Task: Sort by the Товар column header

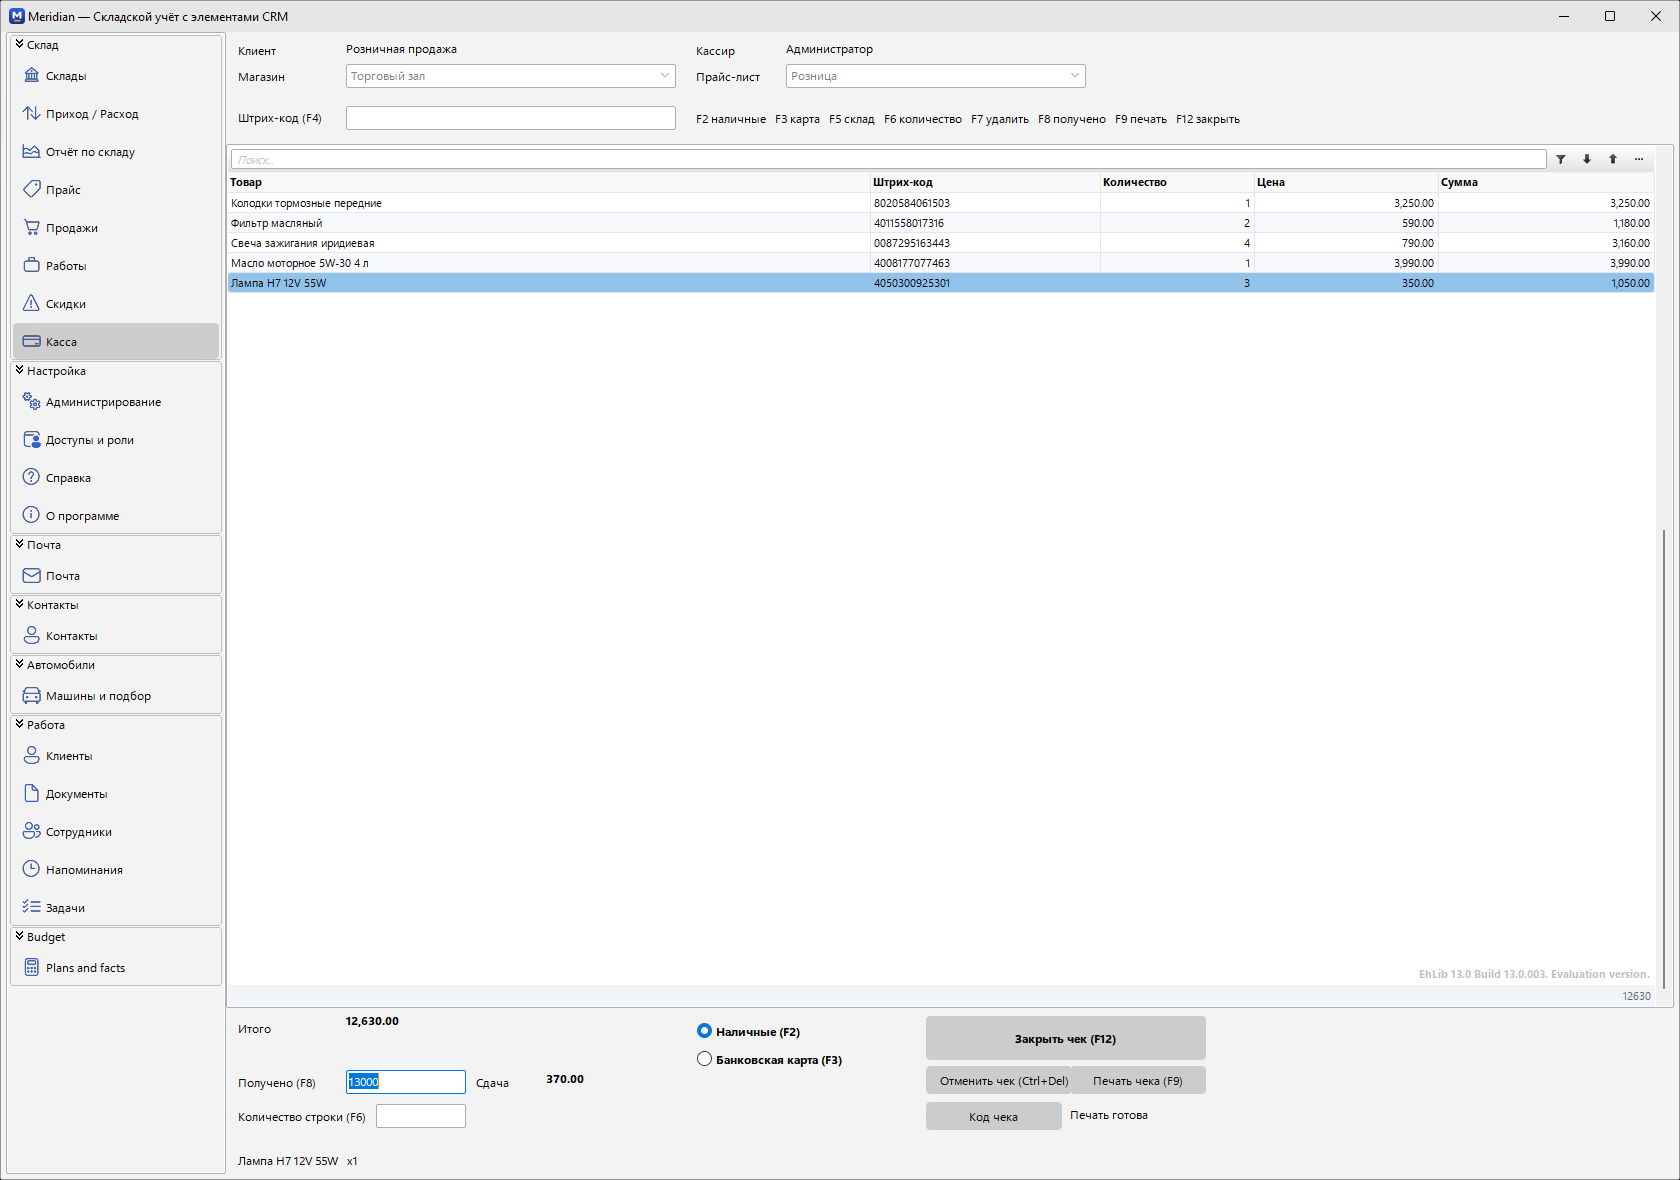Action: [x=549, y=182]
